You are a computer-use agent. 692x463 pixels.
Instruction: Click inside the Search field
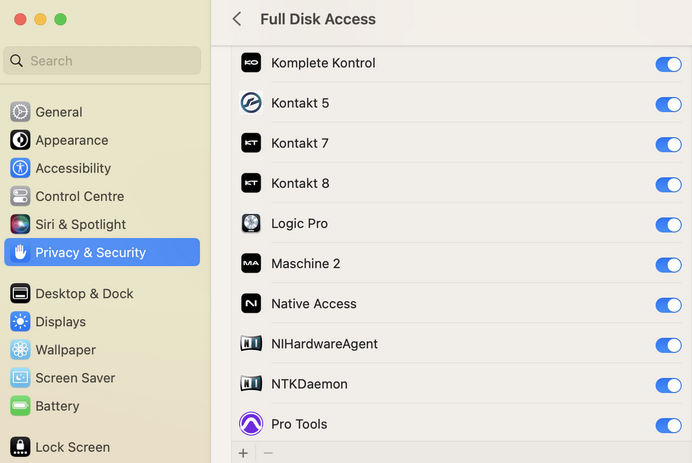click(x=102, y=60)
